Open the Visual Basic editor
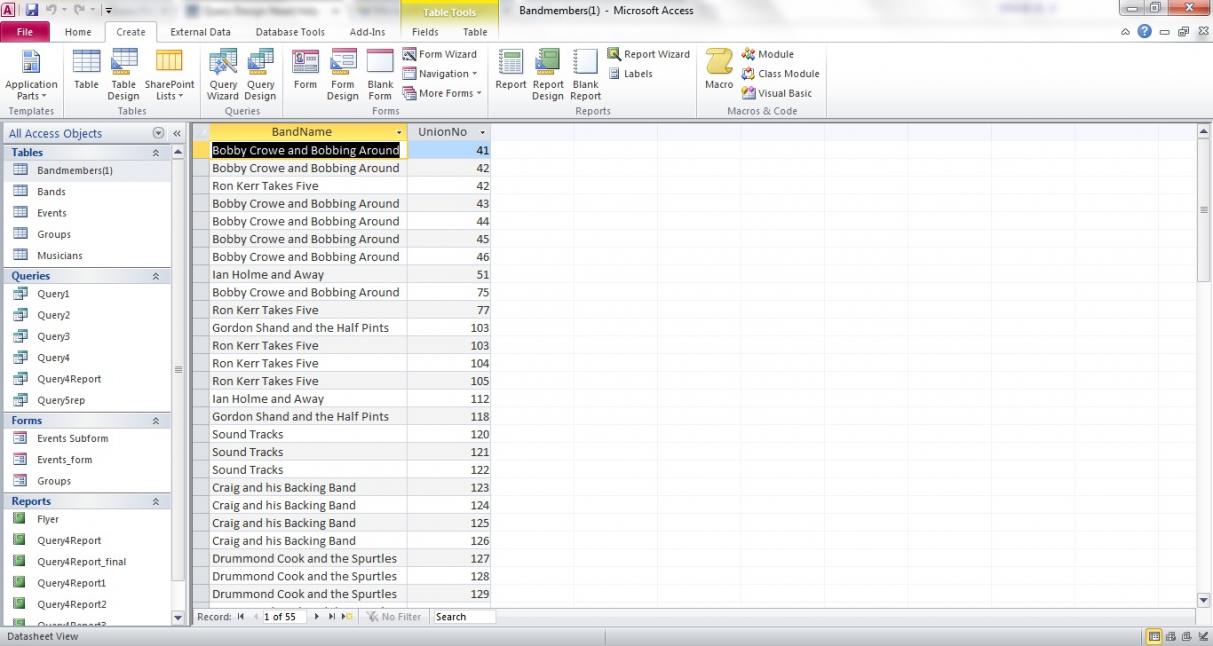 [777, 93]
